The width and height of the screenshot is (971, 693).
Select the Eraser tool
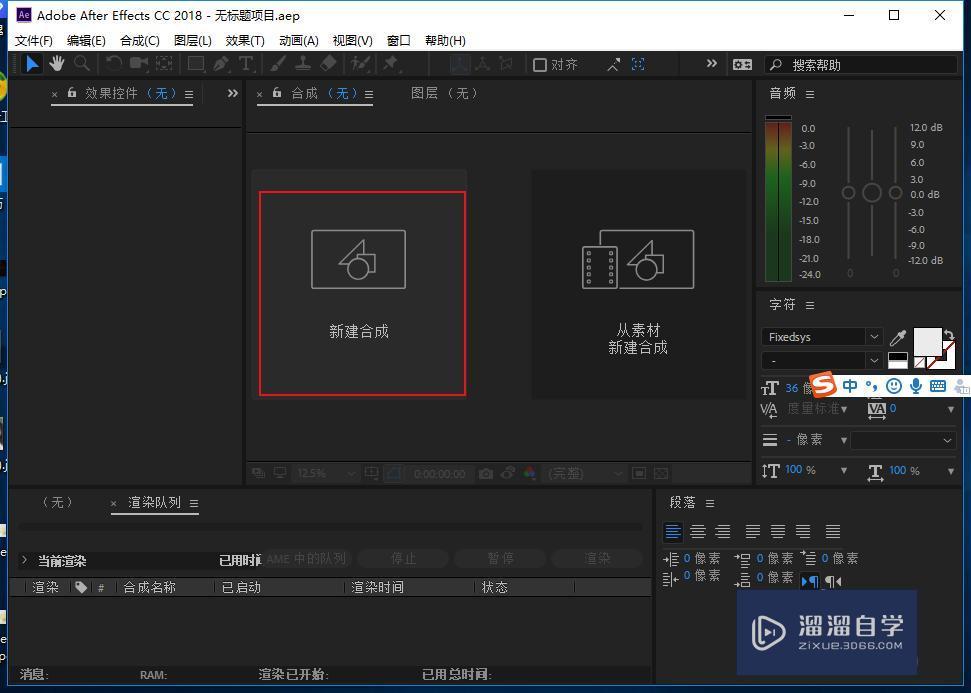328,63
